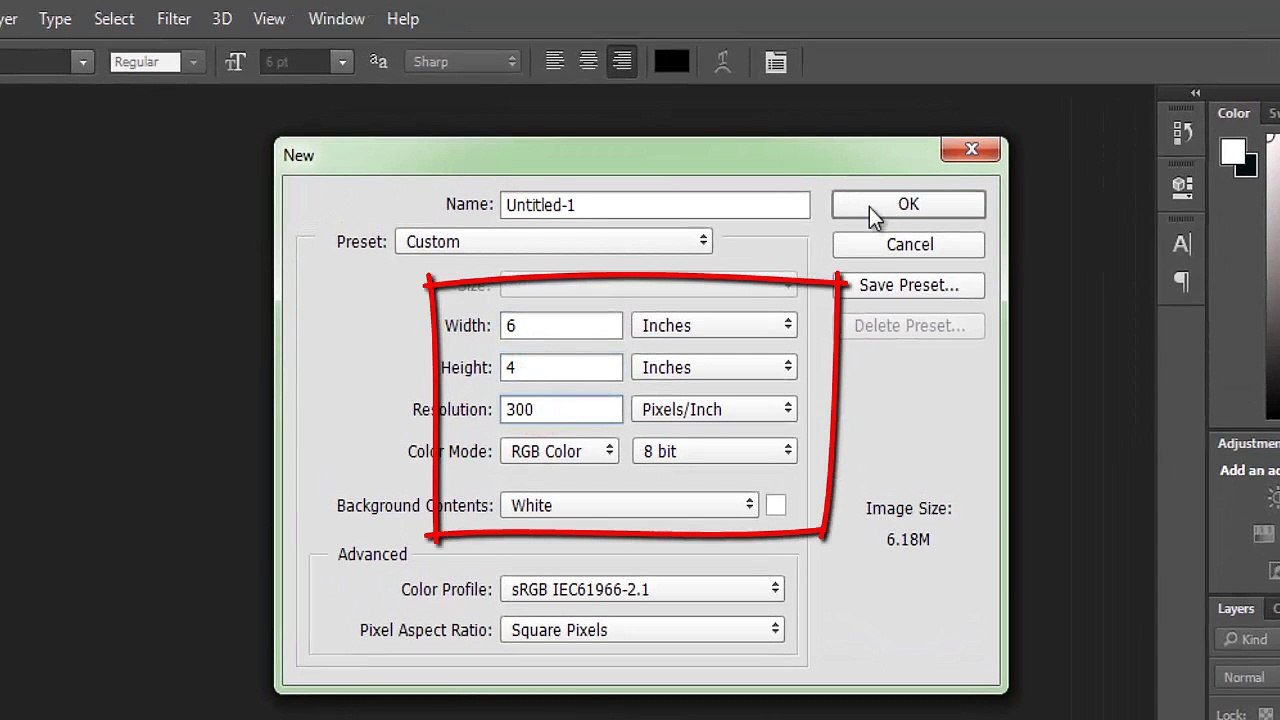Open the Help menu

403,19
